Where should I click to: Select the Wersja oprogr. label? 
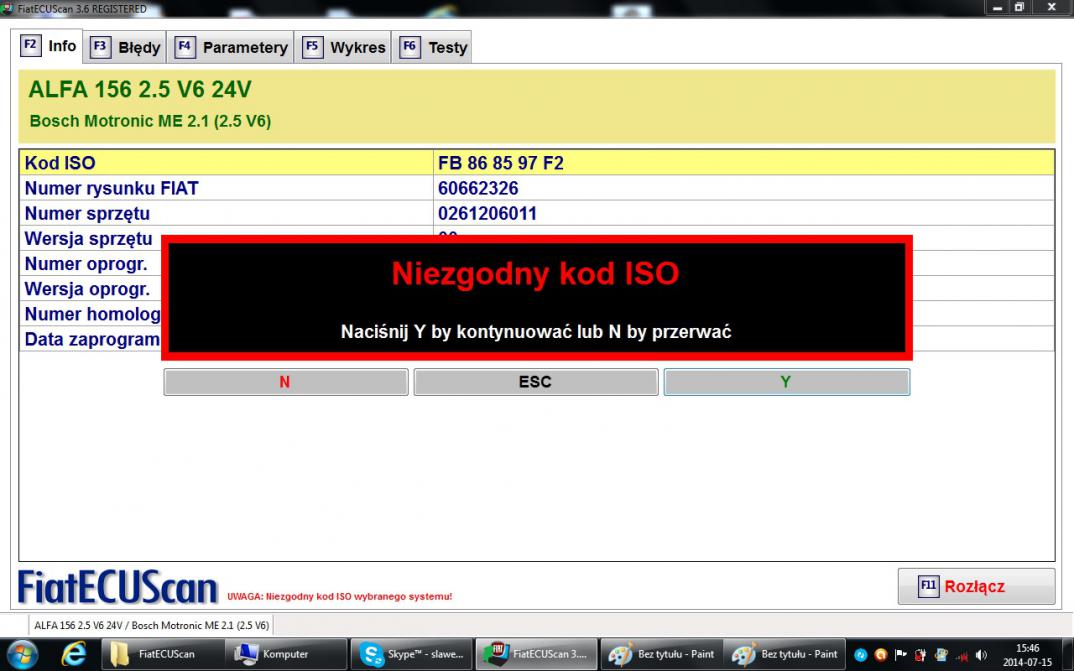(x=87, y=289)
